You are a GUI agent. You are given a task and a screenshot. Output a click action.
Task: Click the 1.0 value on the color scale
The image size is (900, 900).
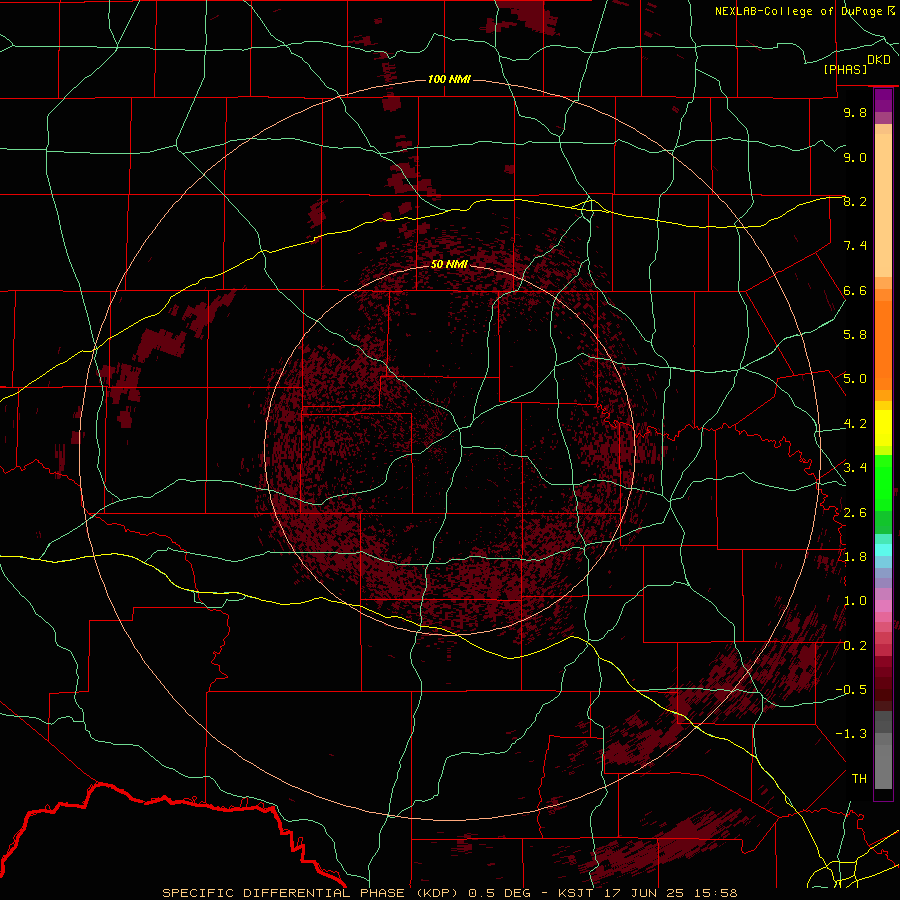(x=855, y=601)
